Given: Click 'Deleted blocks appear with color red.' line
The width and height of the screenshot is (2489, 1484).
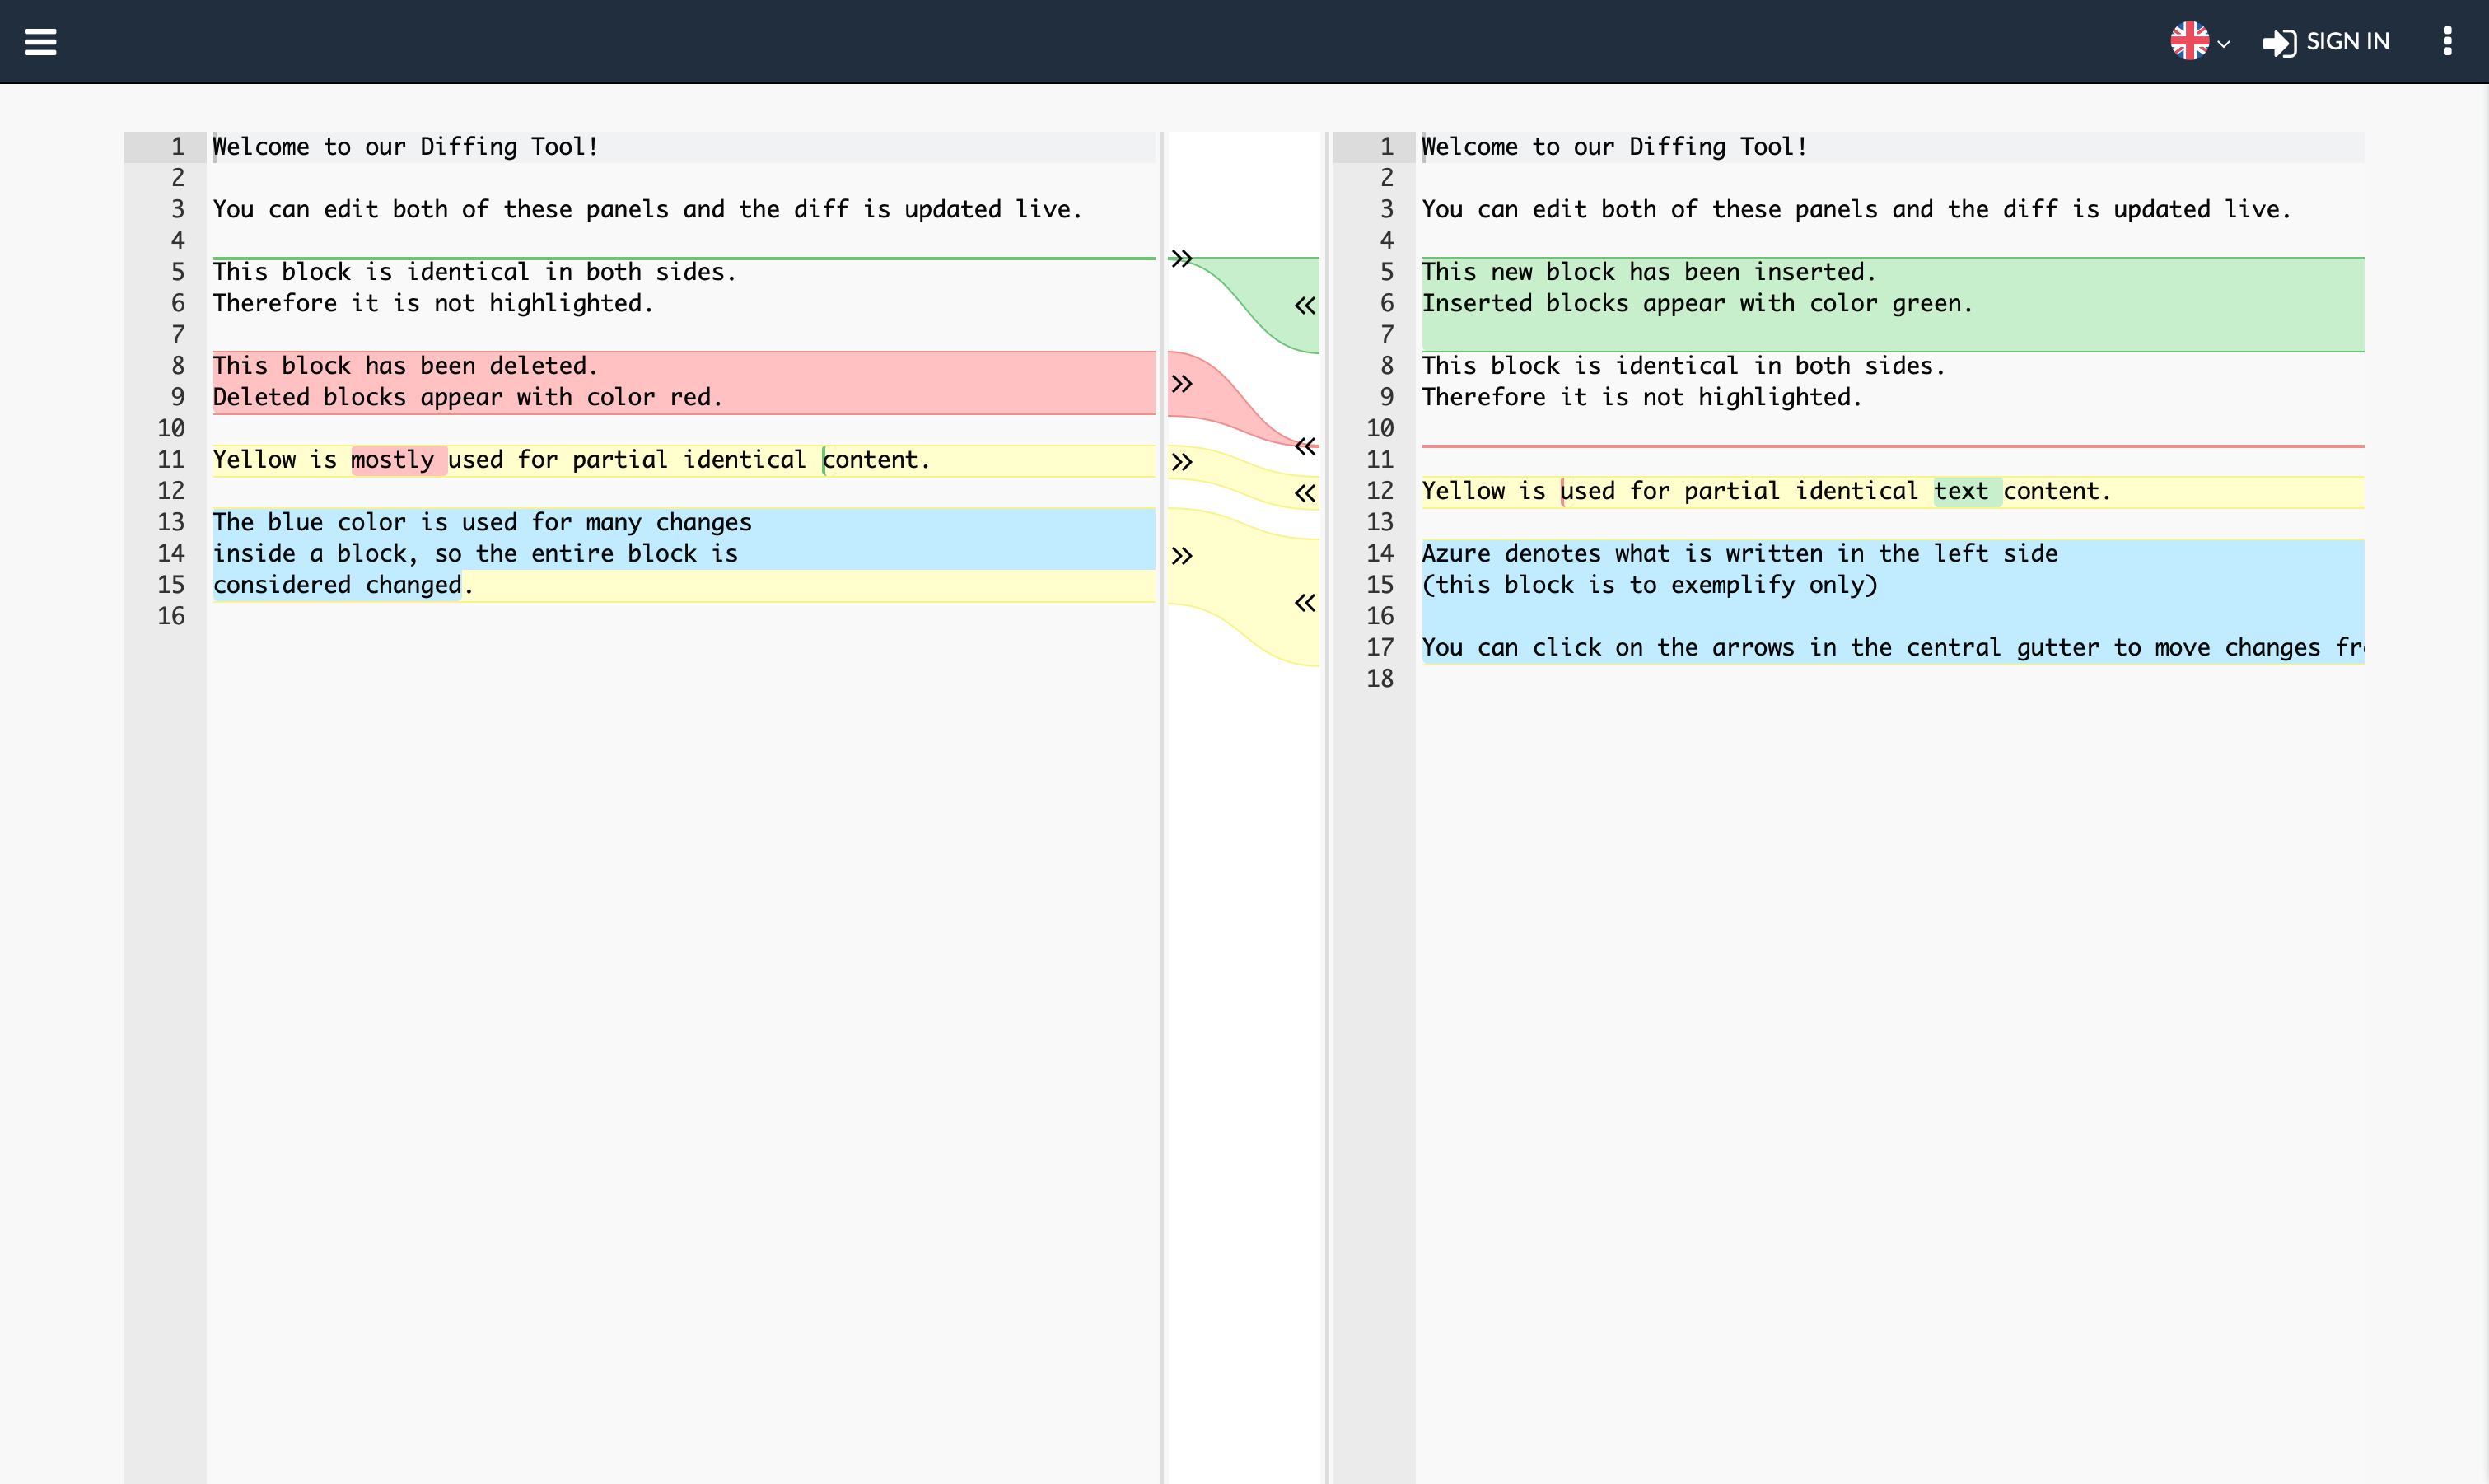Looking at the screenshot, I should point(467,397).
